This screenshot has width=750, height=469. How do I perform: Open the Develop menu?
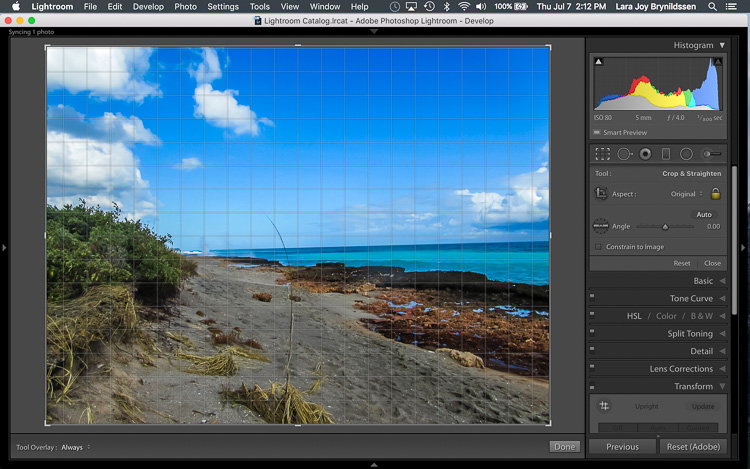148,7
